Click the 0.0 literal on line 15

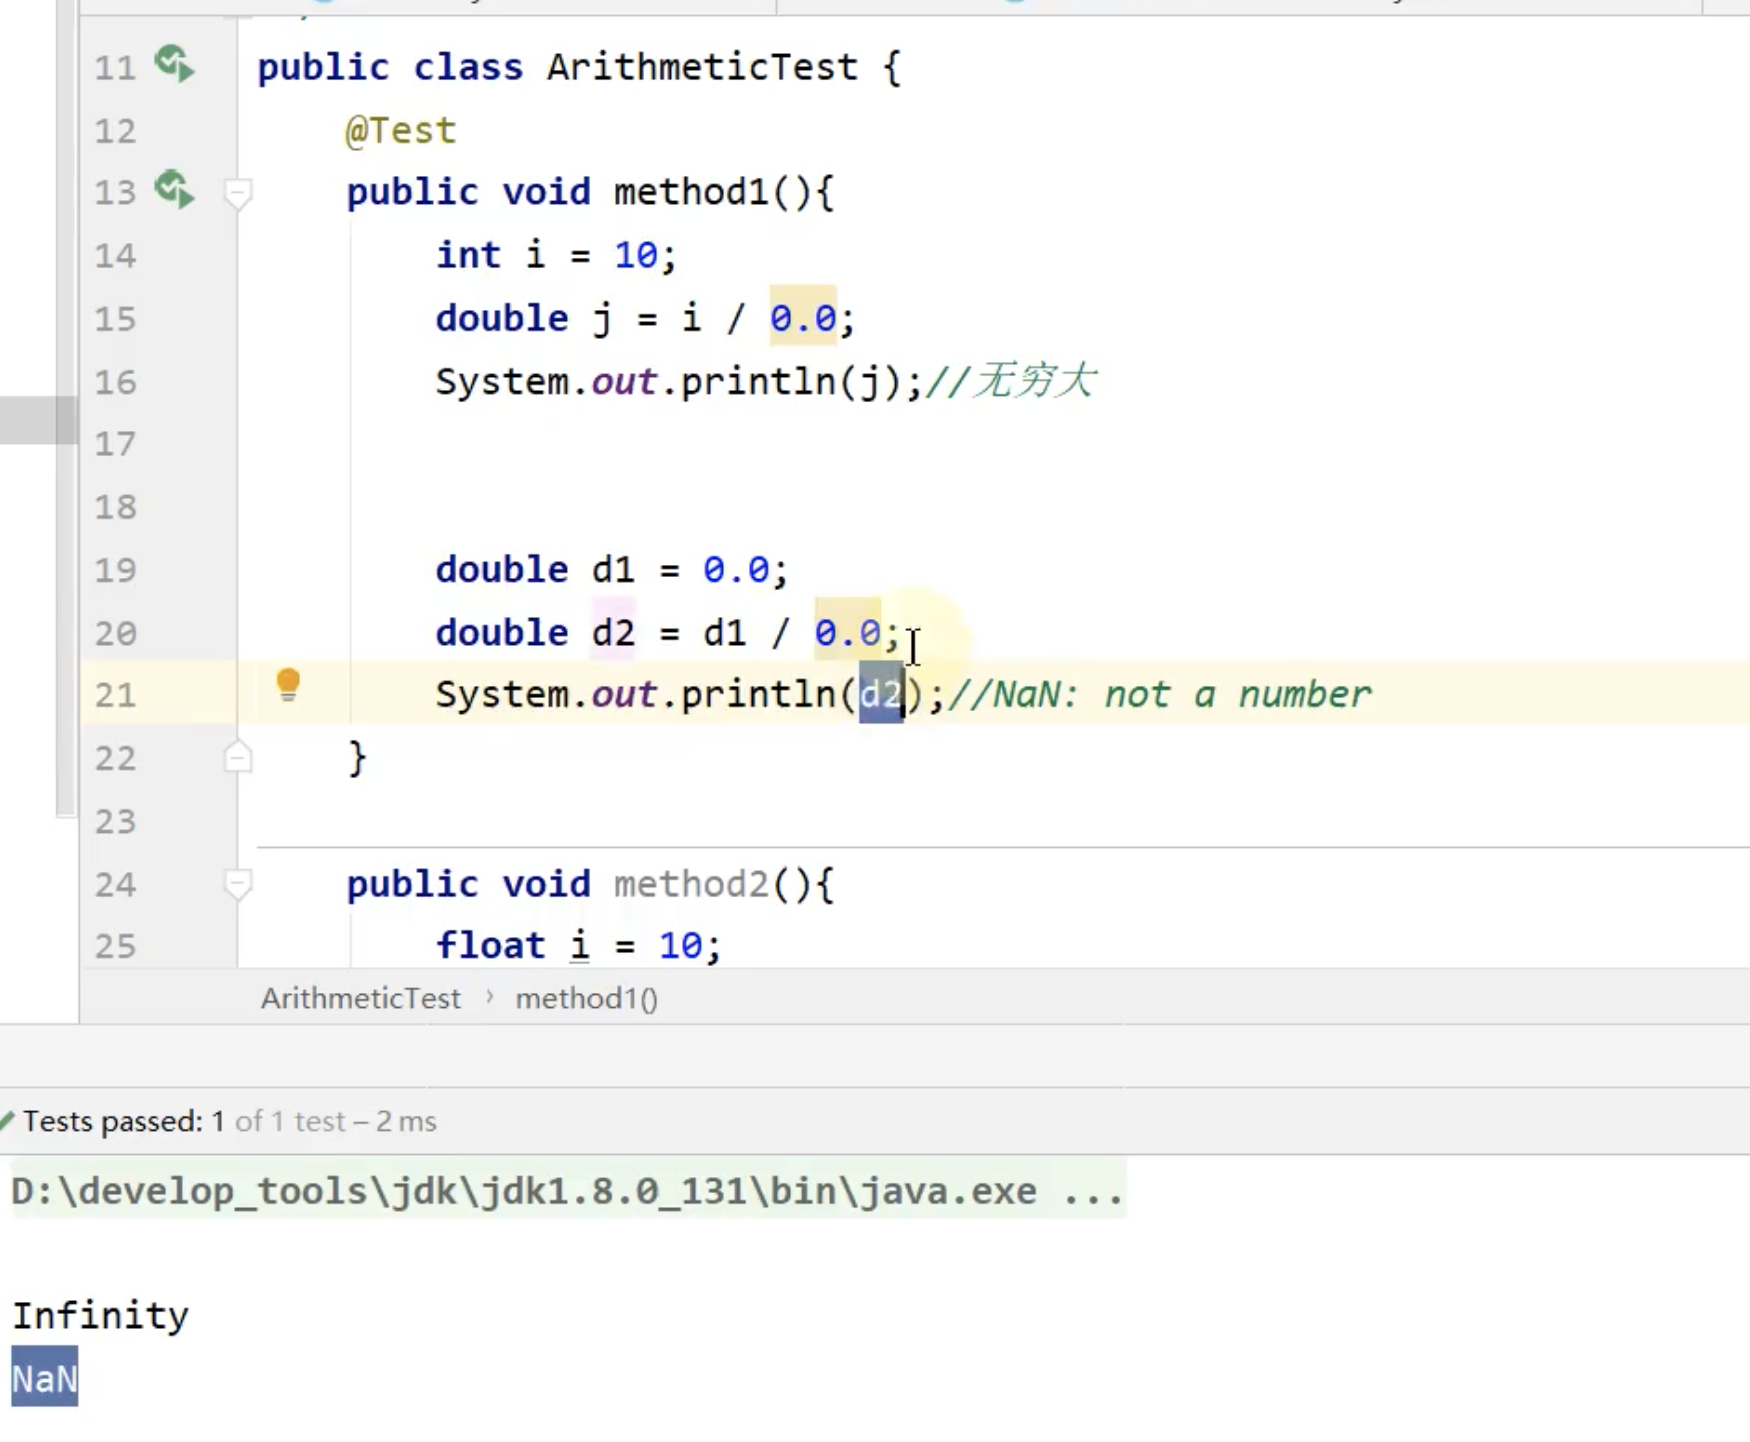point(803,318)
